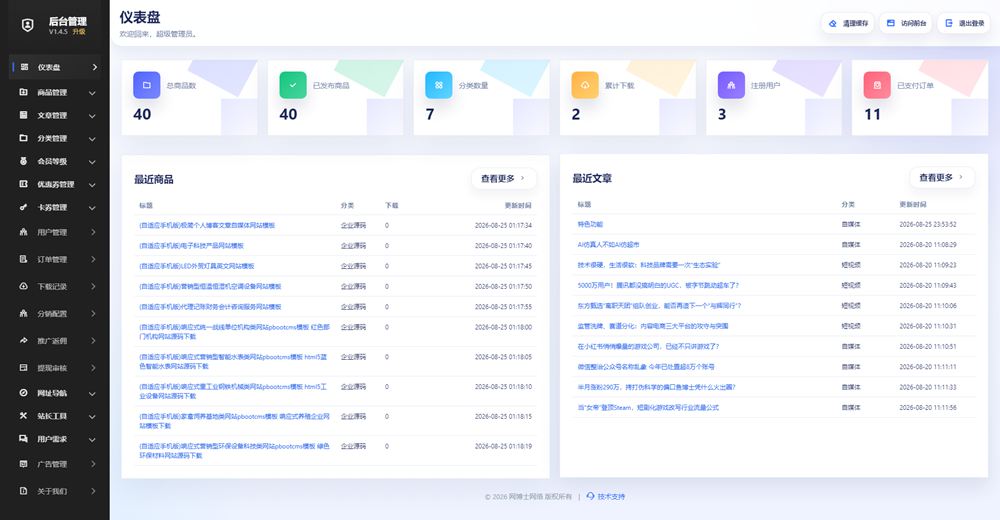Open the 代理记账财务会计 product link
The width and height of the screenshot is (1000, 520).
(x=210, y=307)
